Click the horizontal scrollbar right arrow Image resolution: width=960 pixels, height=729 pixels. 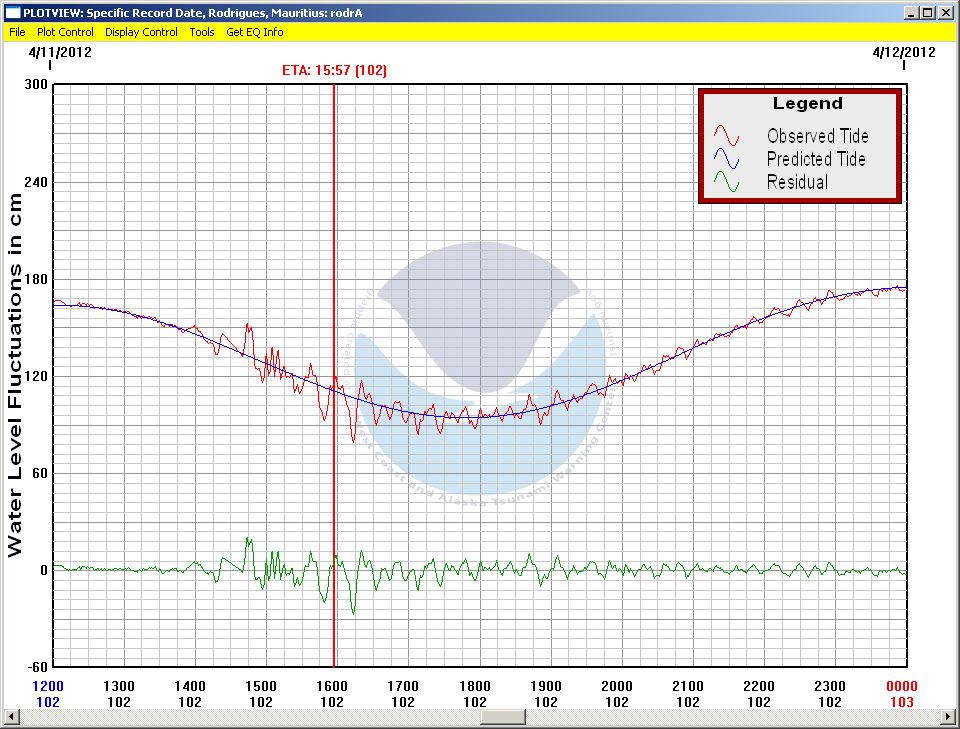949,716
